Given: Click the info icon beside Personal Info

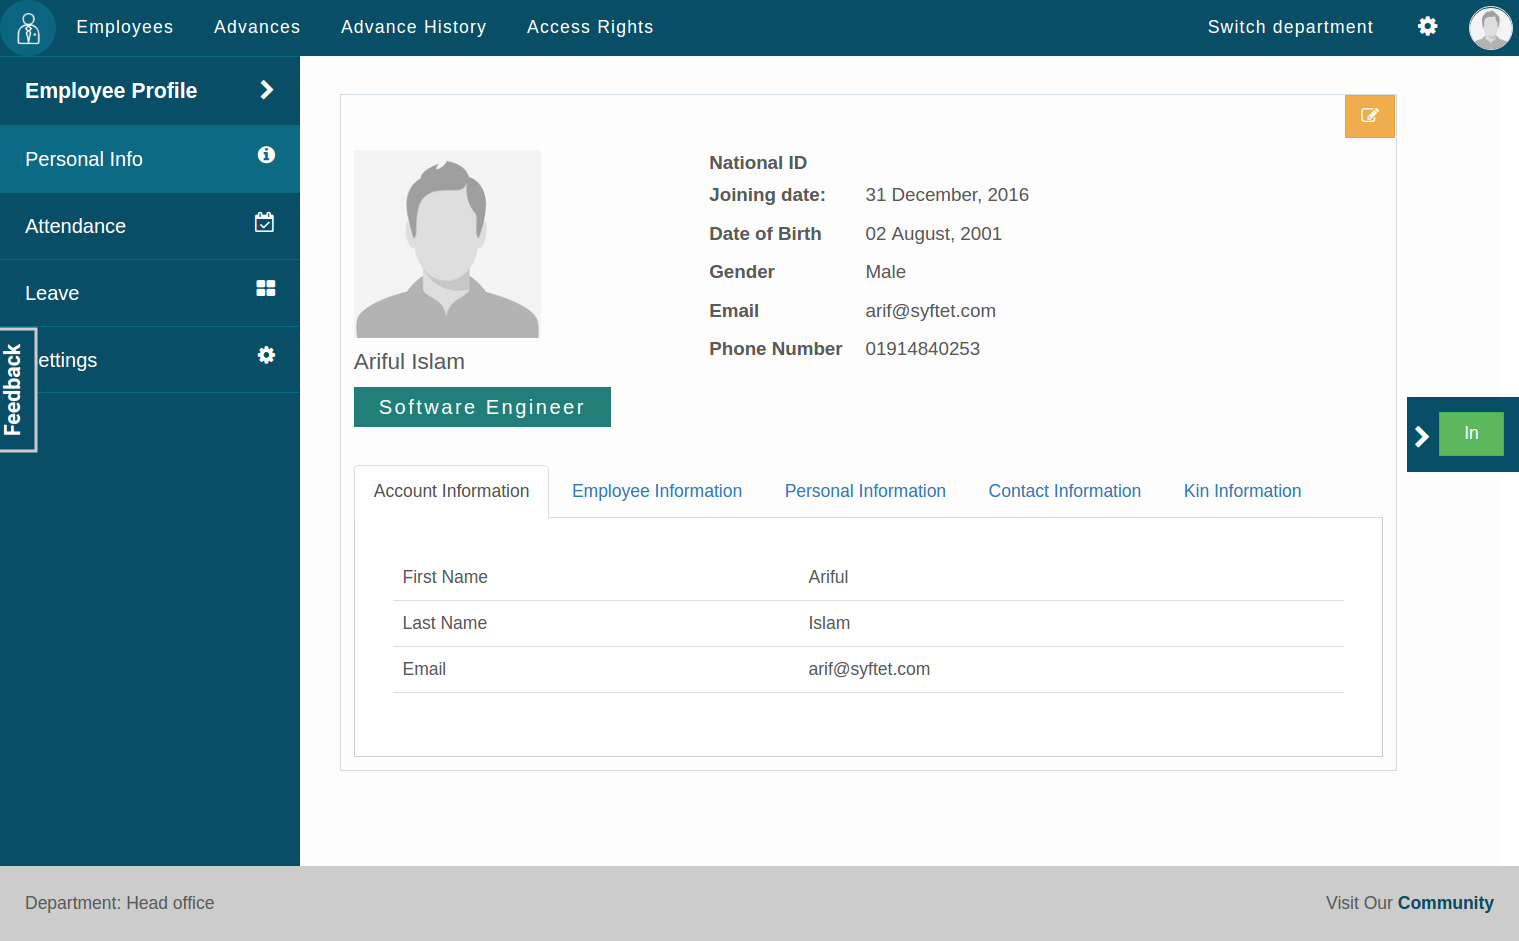Looking at the screenshot, I should click(x=265, y=155).
